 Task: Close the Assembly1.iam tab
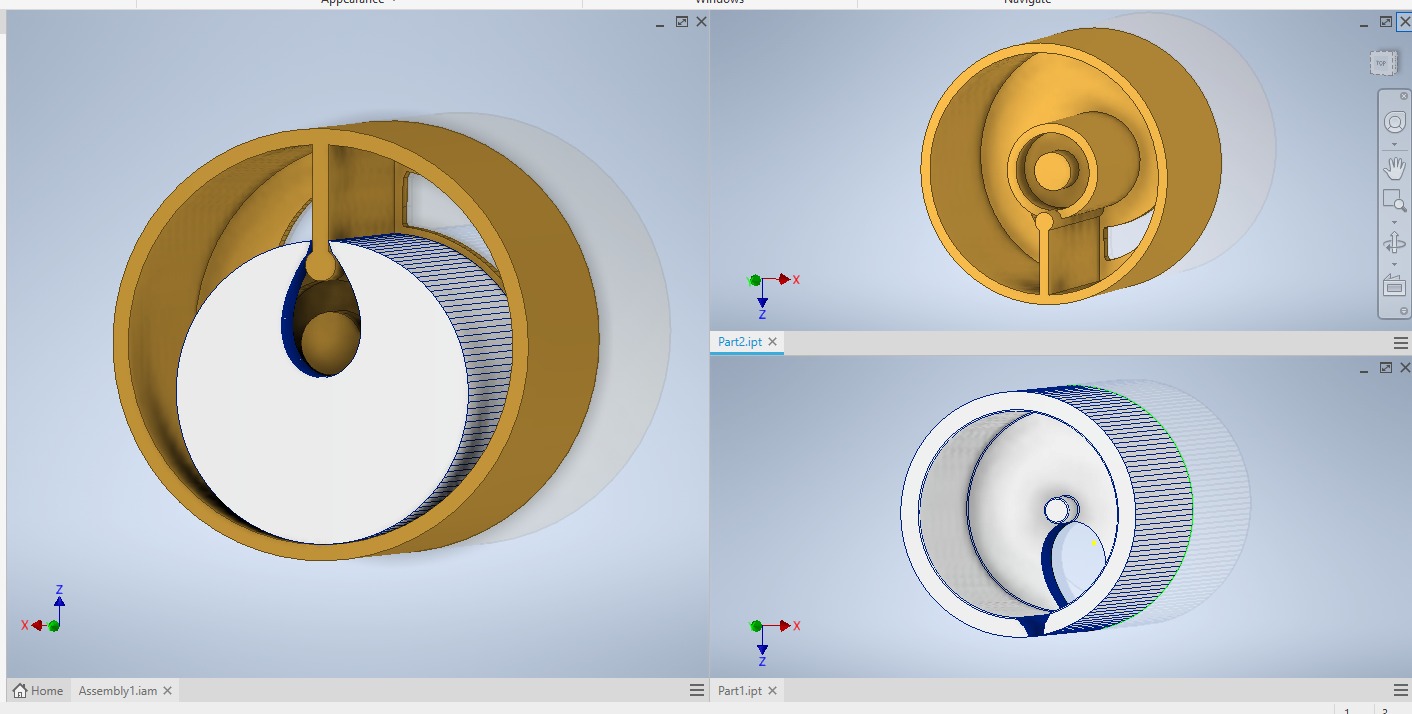tap(168, 690)
